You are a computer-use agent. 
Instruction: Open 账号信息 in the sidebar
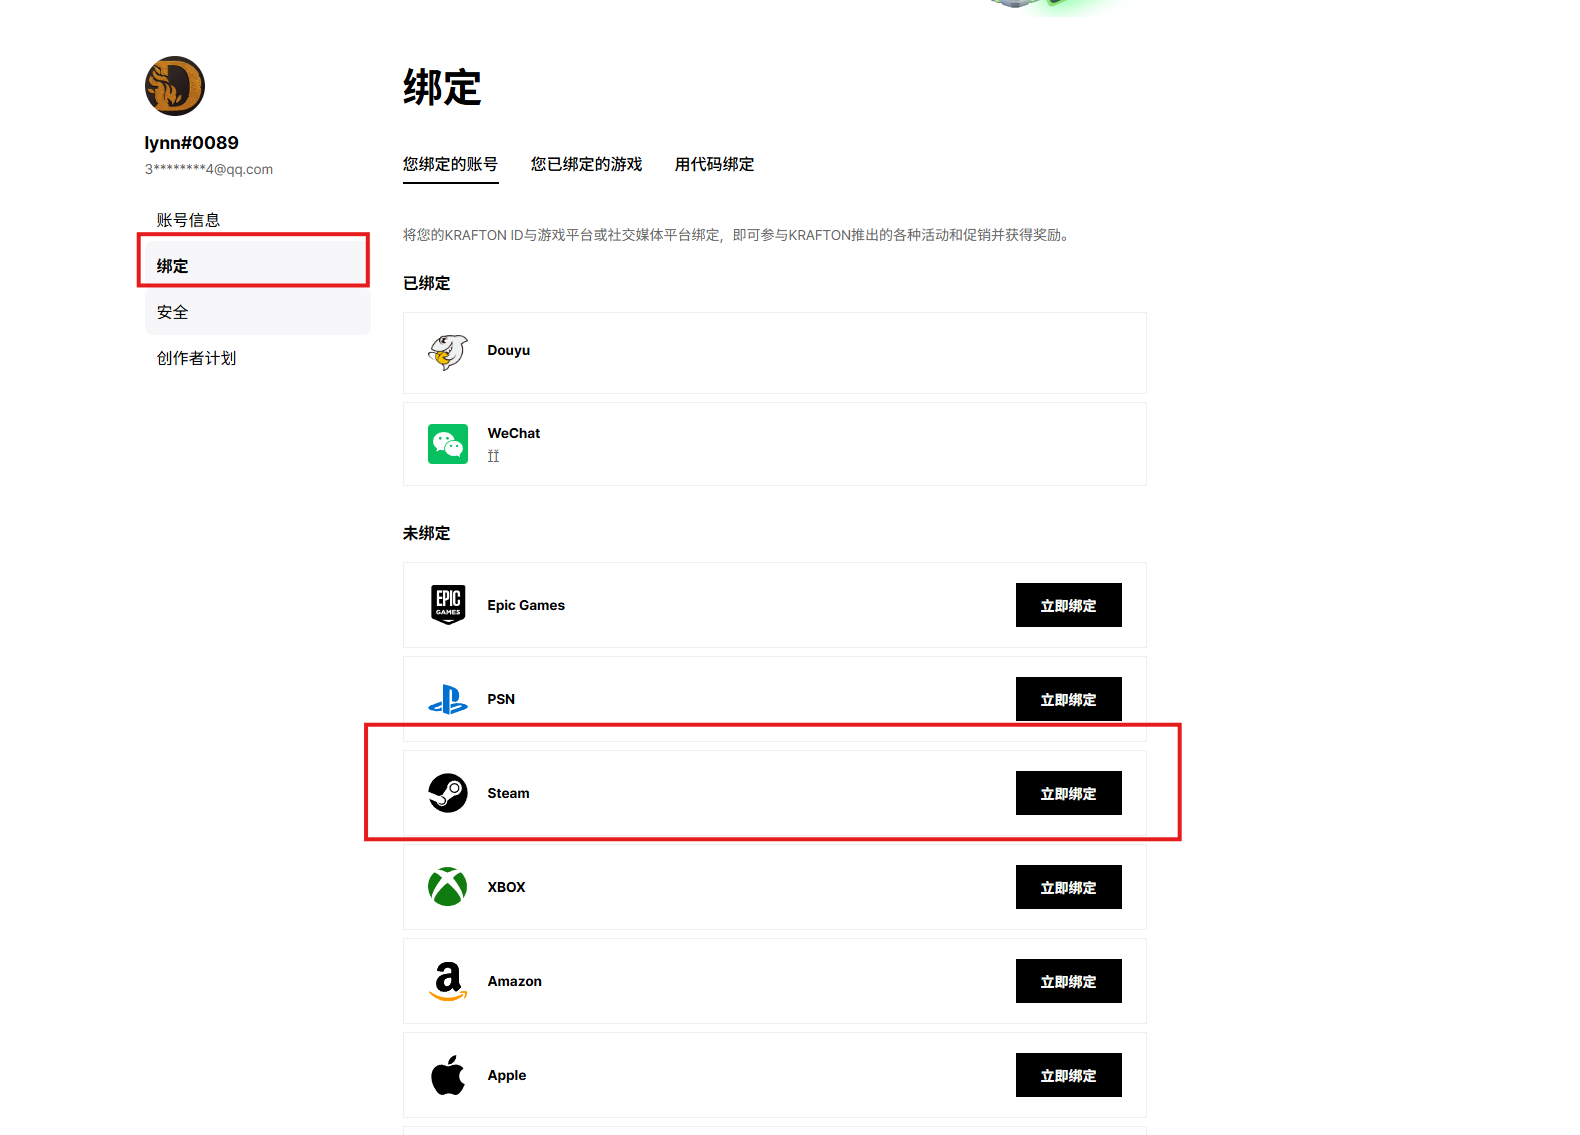pos(188,220)
